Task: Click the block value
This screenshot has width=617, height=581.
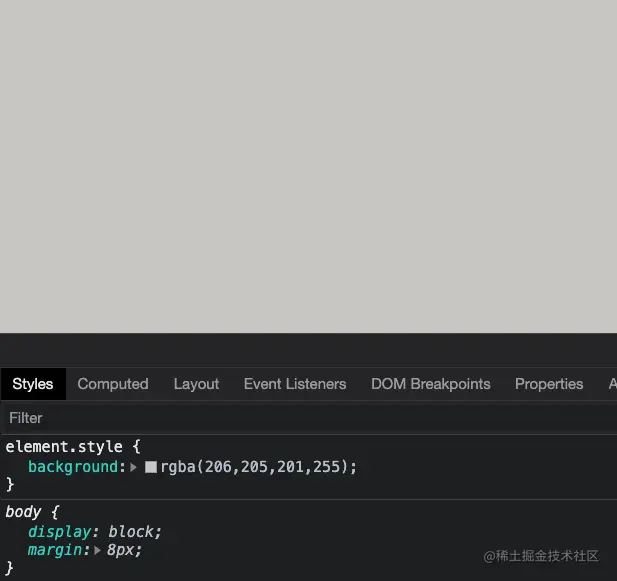Action: tap(131, 532)
